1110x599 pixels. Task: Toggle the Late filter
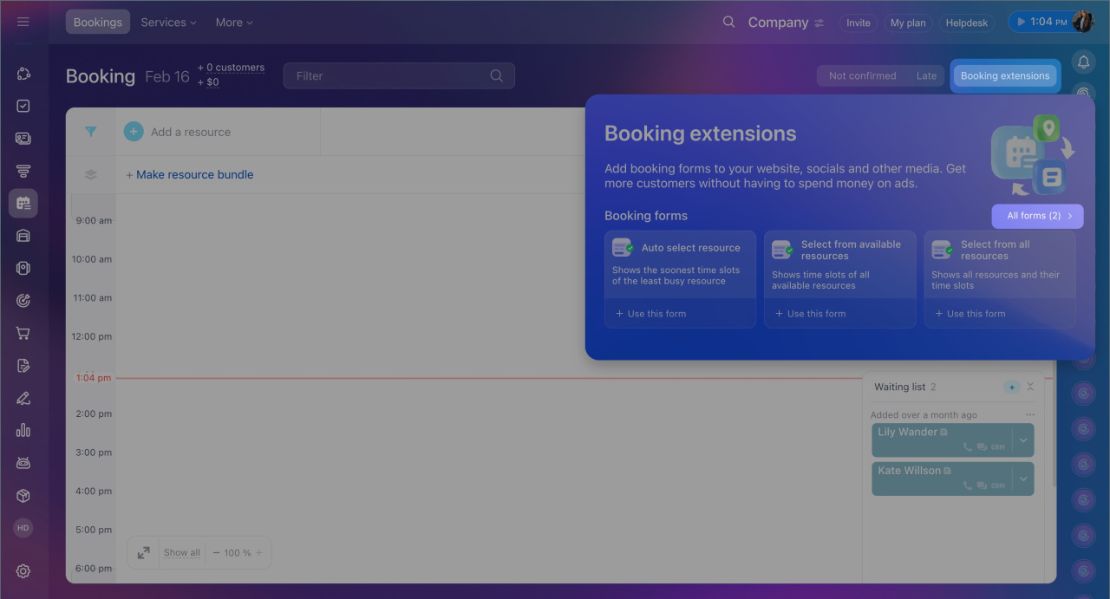[926, 76]
